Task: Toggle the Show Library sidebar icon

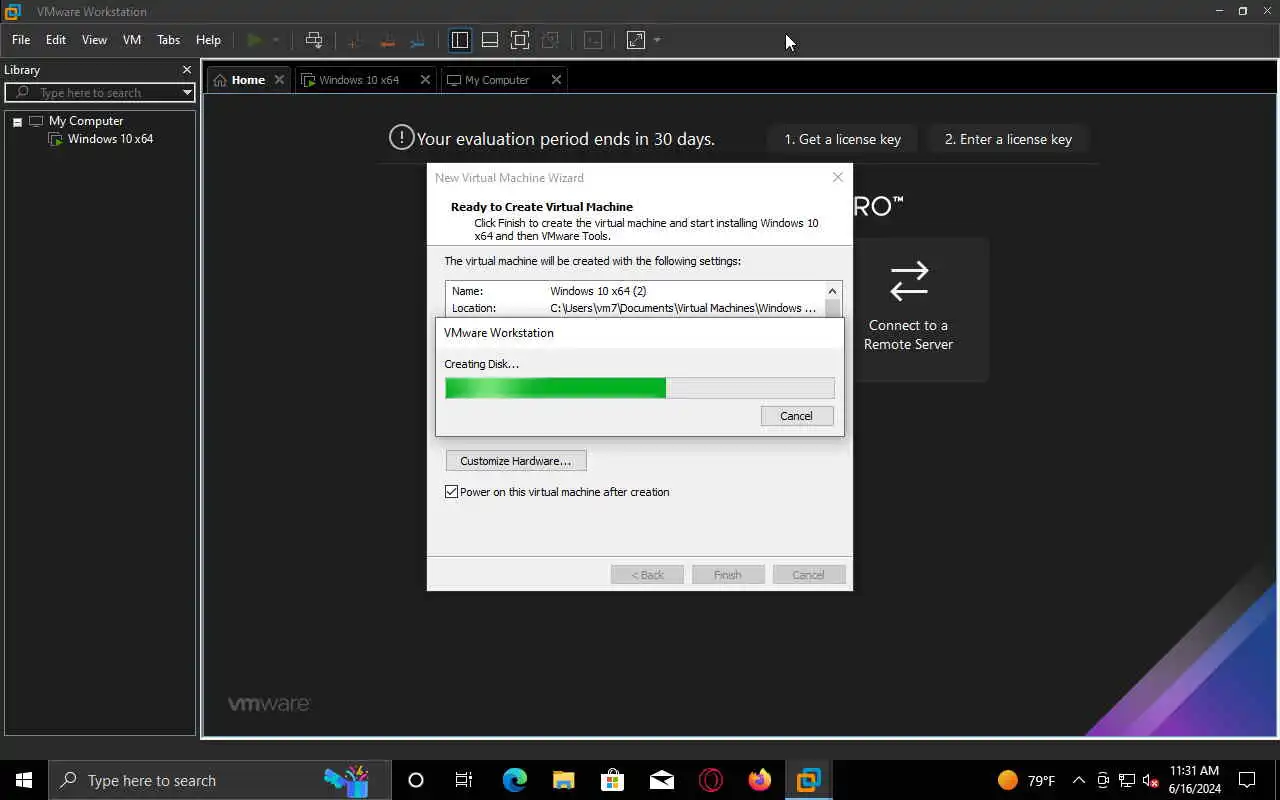Action: coord(460,40)
